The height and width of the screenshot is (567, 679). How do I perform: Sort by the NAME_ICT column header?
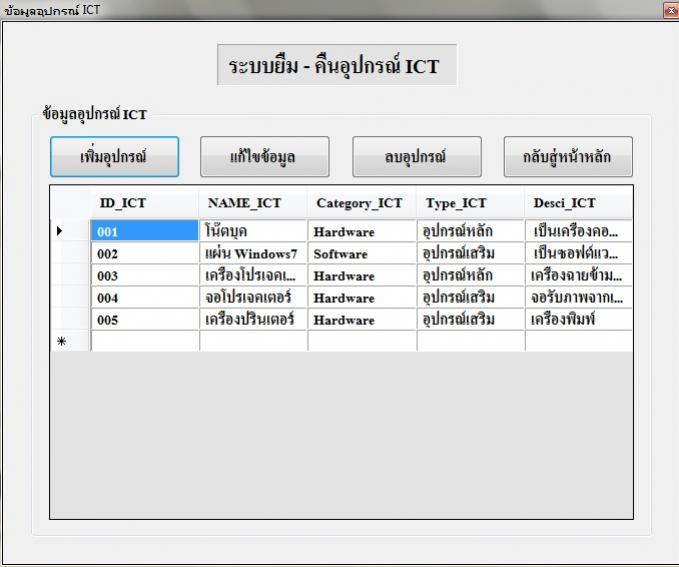click(253, 202)
